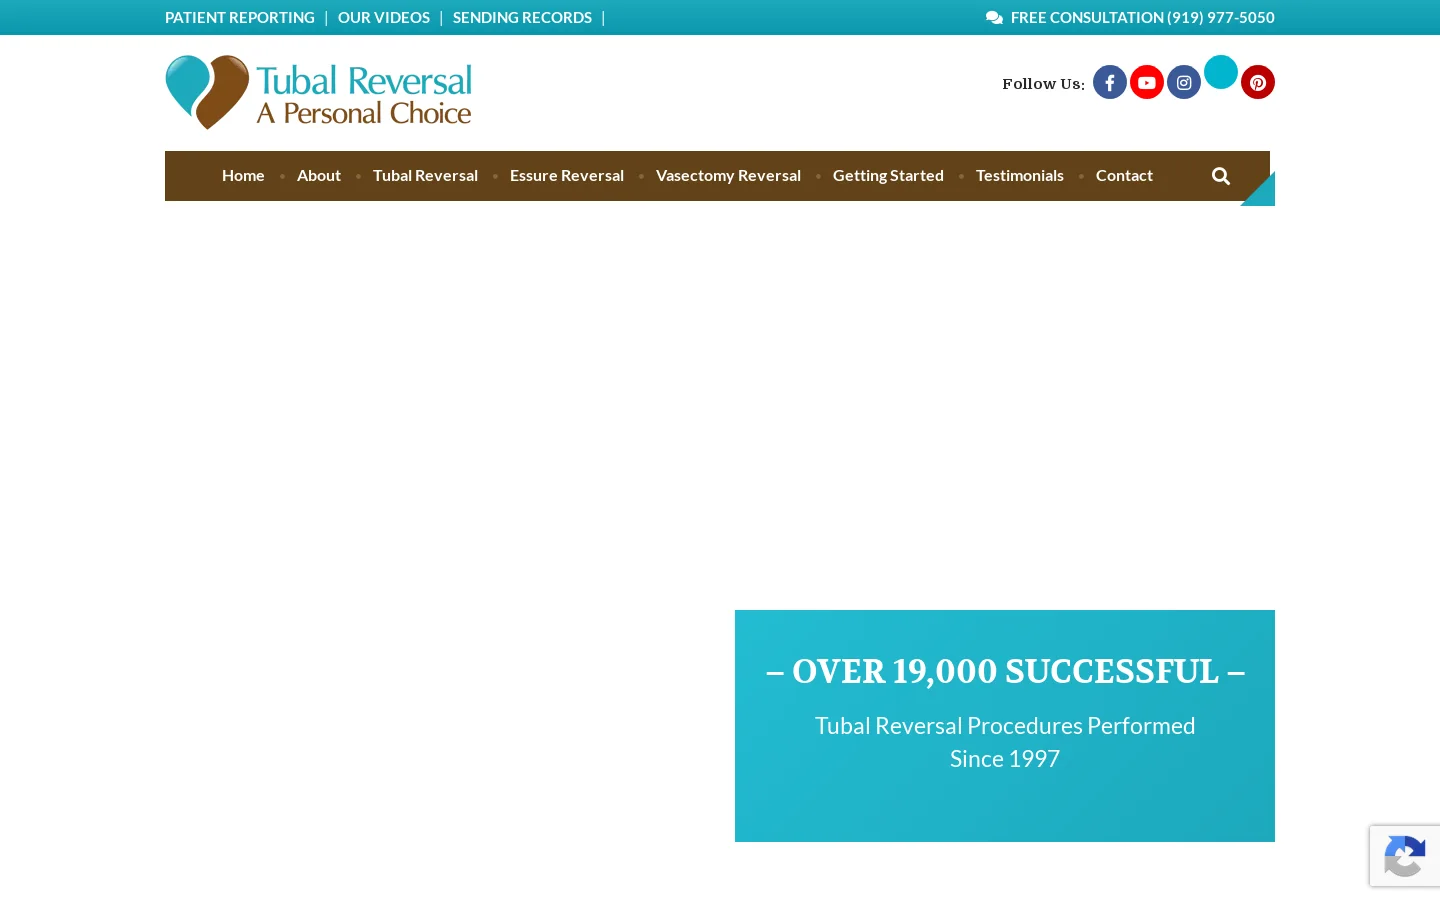Open the Essure Reversal menu item
Viewport: 1440px width, 900px height.
point(567,176)
